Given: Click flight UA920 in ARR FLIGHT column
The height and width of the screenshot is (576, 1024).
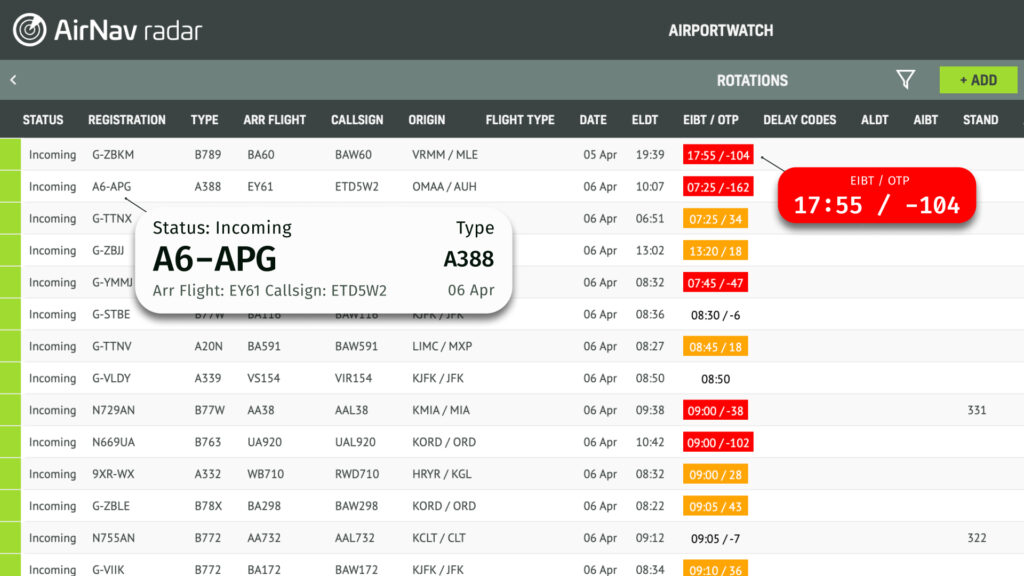Looking at the screenshot, I should click(264, 443).
